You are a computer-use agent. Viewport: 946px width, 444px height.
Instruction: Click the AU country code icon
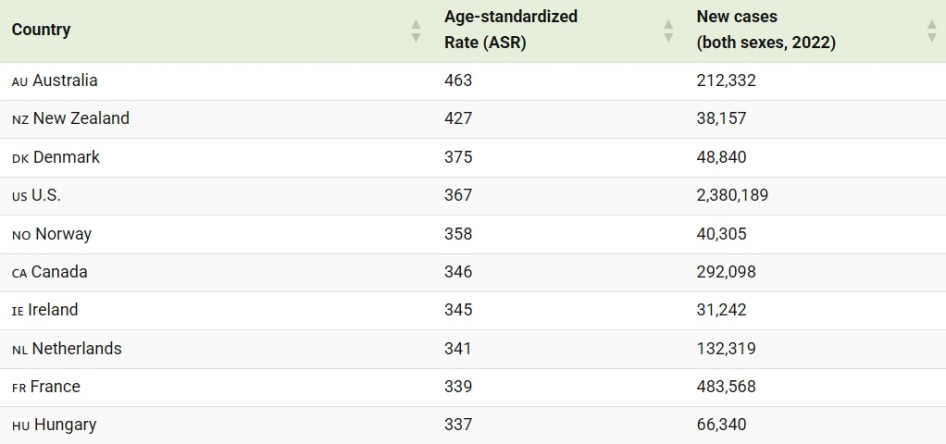20,81
